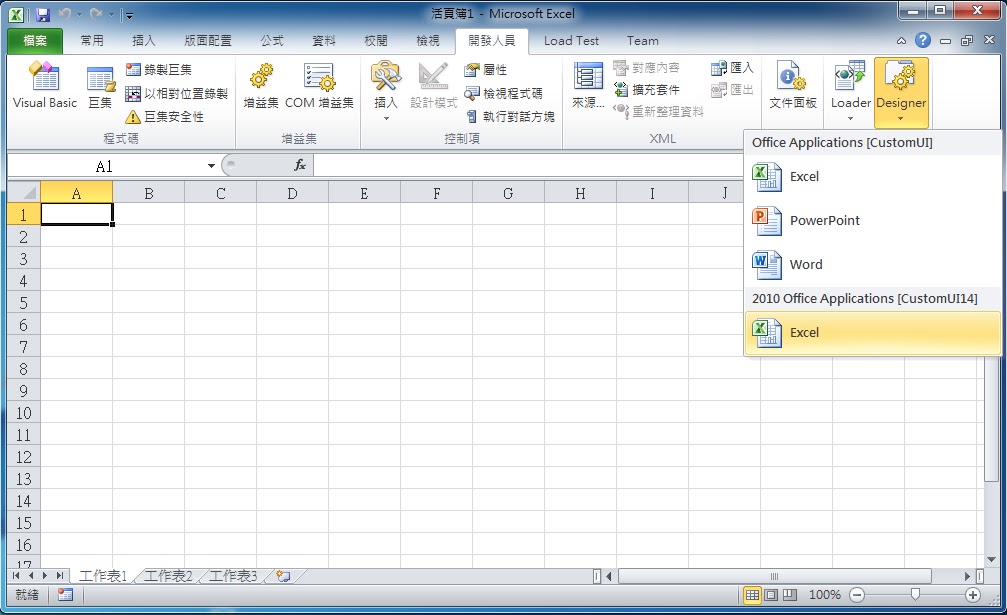The height and width of the screenshot is (615, 1007).
Task: Switch to the 常用 Home tab
Action: [92, 40]
